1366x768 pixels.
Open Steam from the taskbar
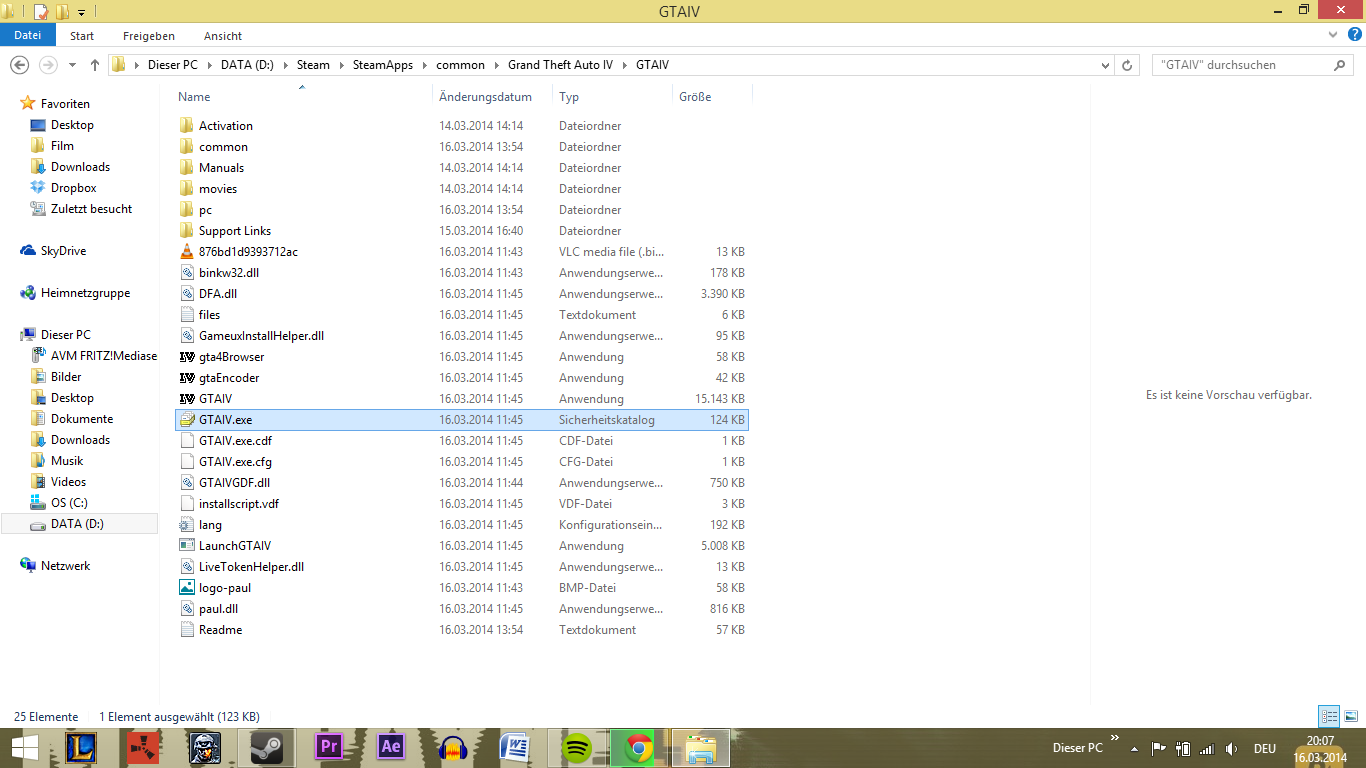(x=265, y=748)
